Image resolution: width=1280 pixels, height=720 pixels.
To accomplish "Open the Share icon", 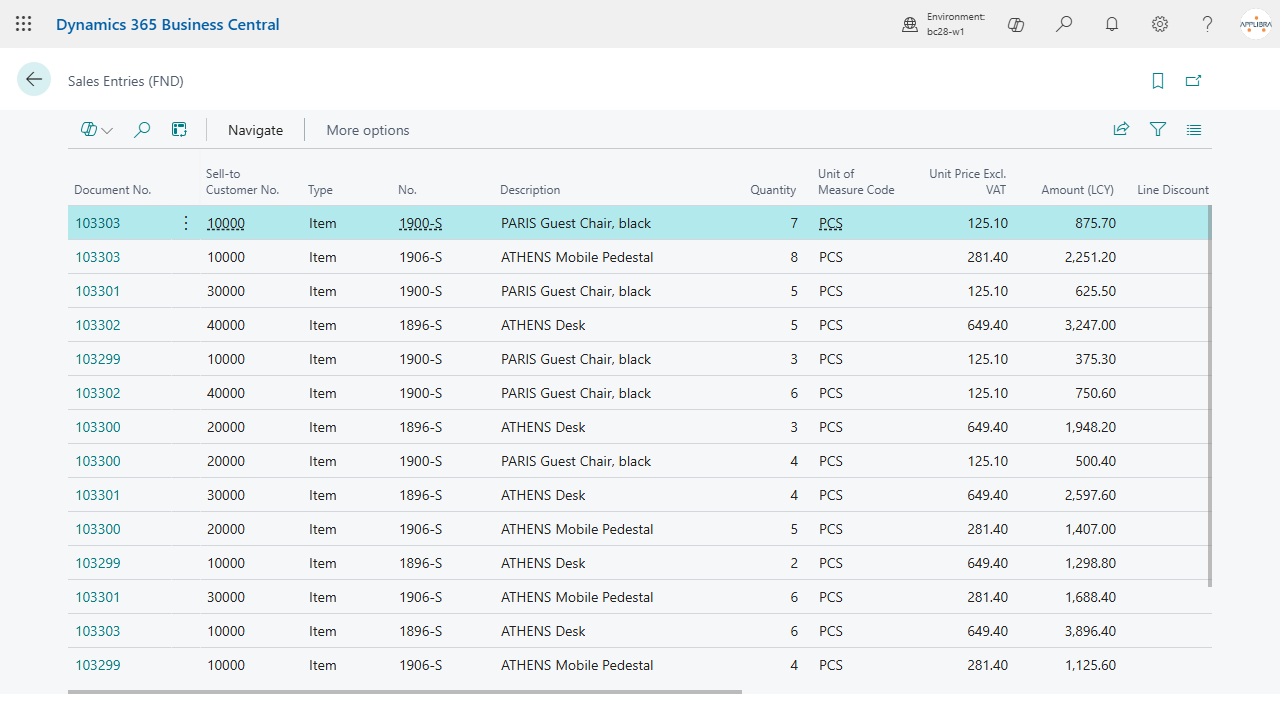I will [1121, 129].
